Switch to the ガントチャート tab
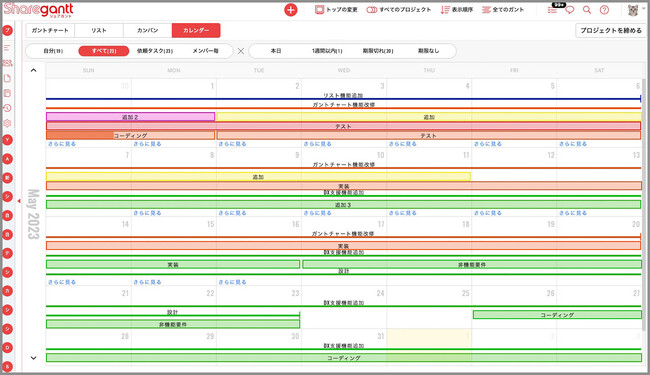Viewport: 650px width, 375px height. pos(50,30)
